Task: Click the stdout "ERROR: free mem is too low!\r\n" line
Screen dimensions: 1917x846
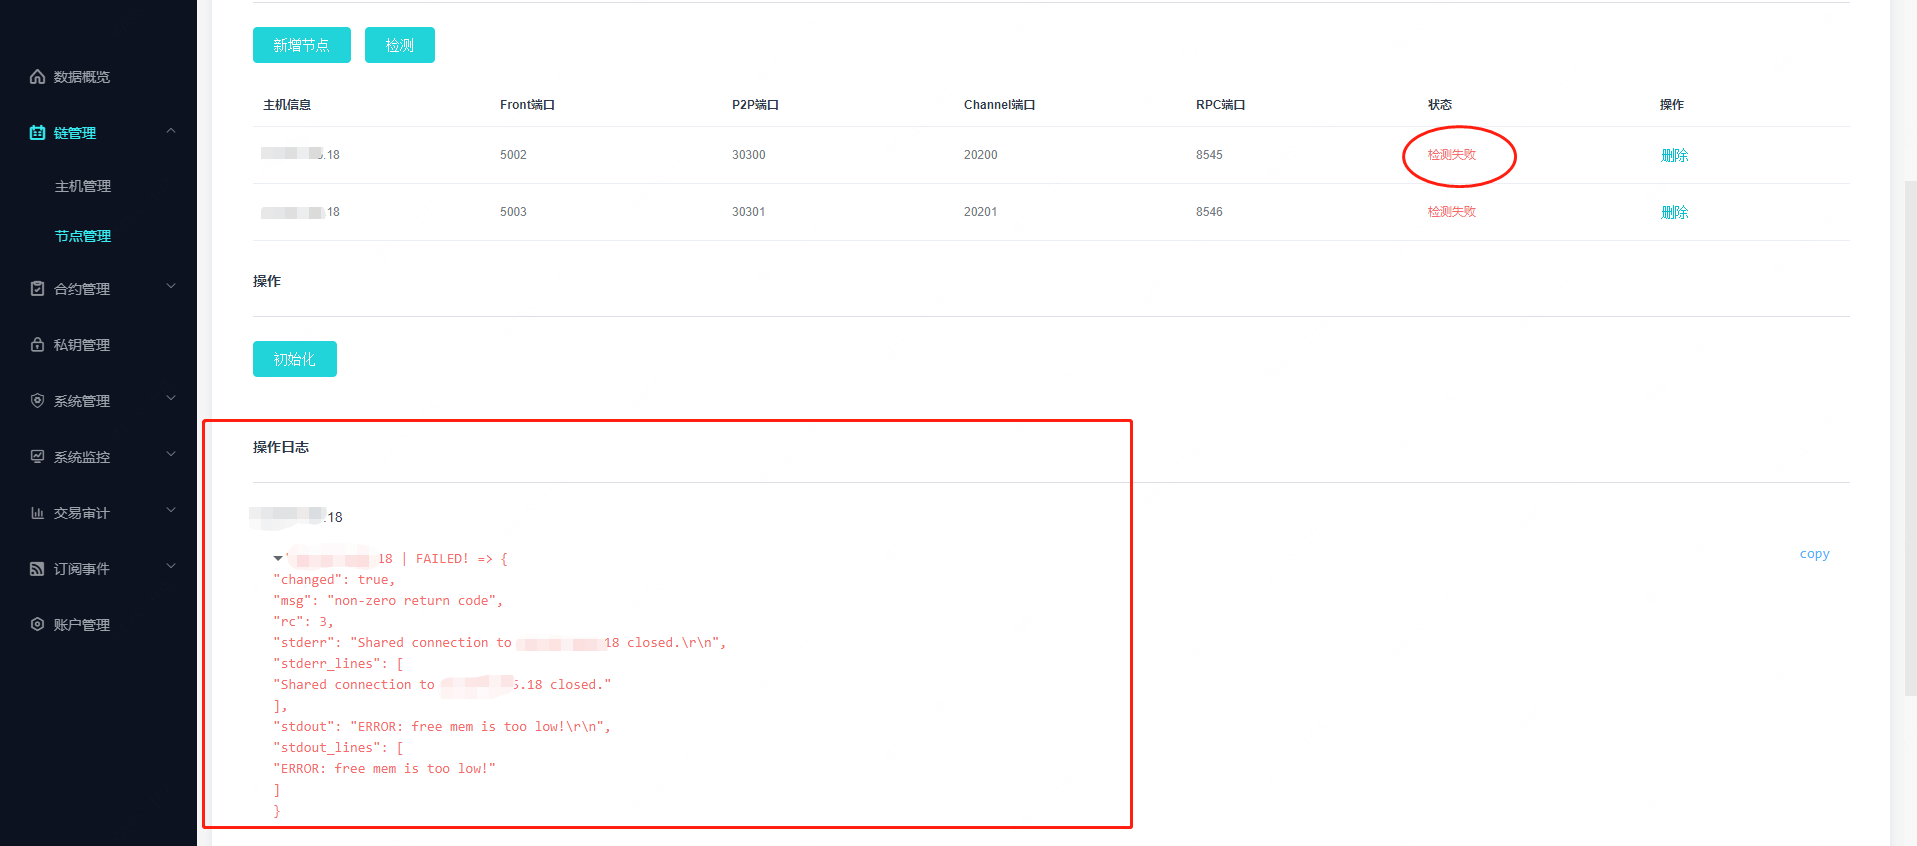Action: point(442,727)
